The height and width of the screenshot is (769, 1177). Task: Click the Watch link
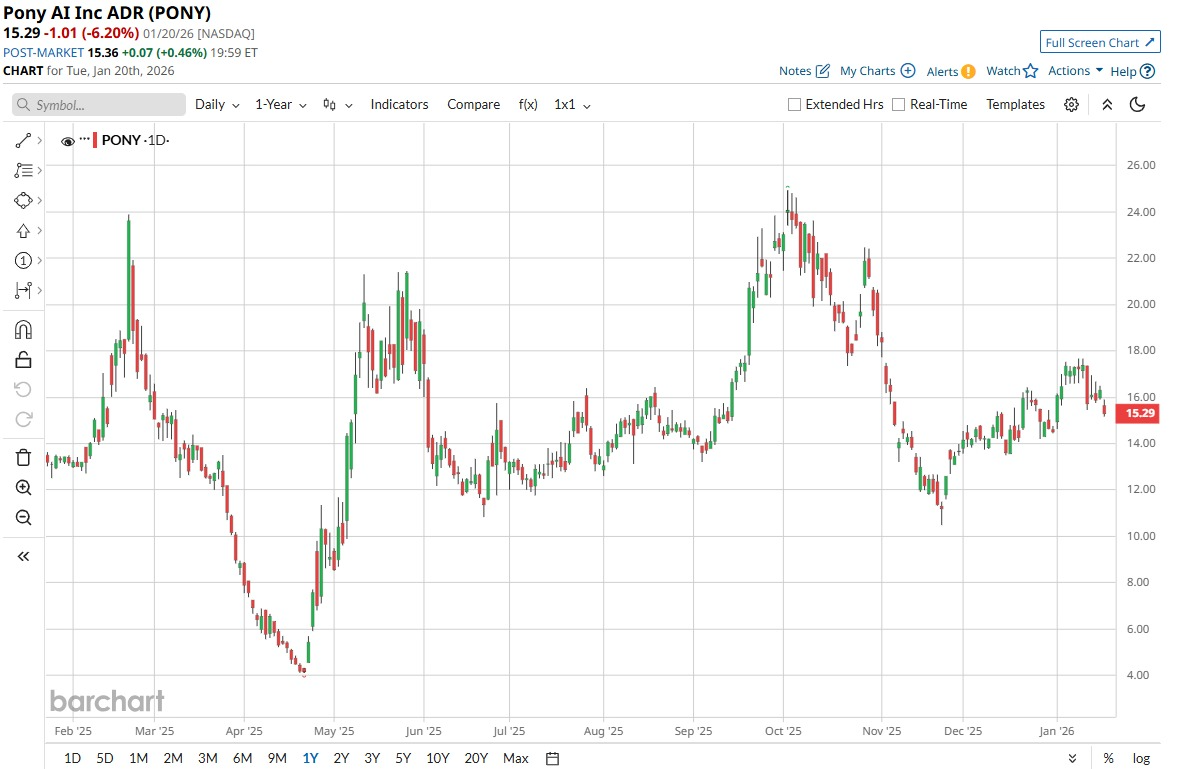(1003, 71)
